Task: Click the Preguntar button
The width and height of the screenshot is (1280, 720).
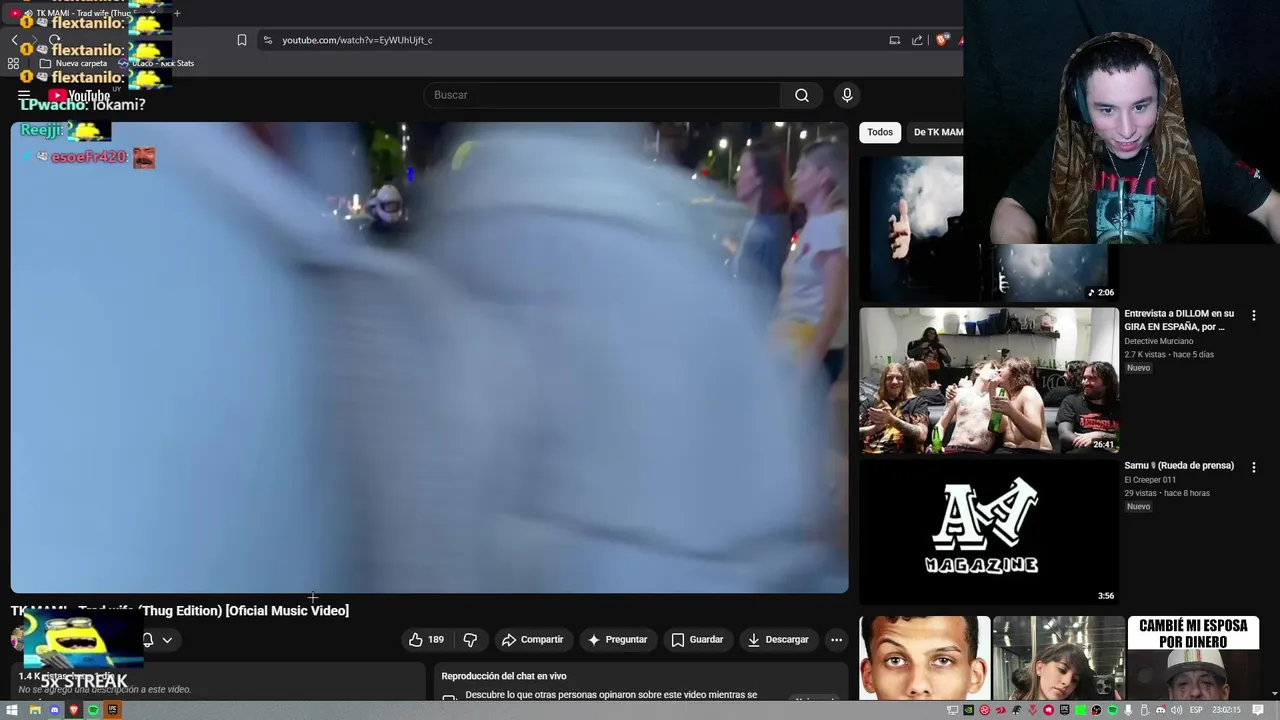Action: pos(617,639)
